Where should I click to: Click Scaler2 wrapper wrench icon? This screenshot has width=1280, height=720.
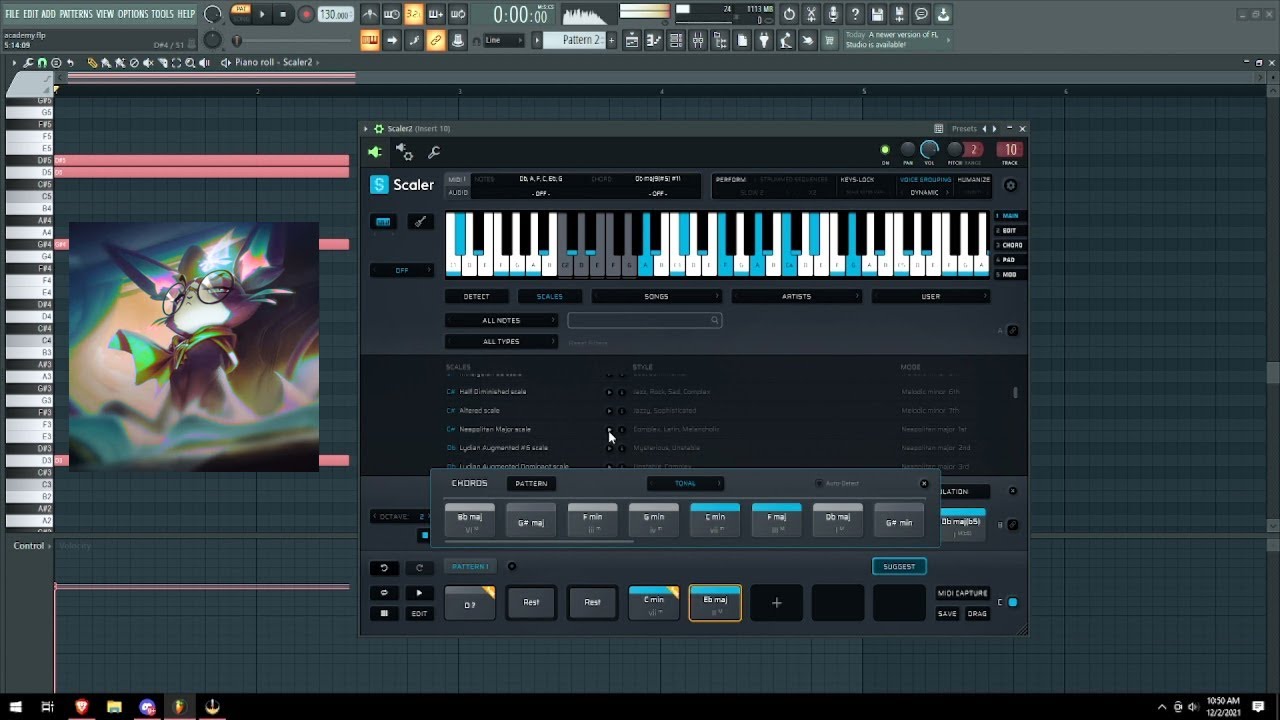434,152
